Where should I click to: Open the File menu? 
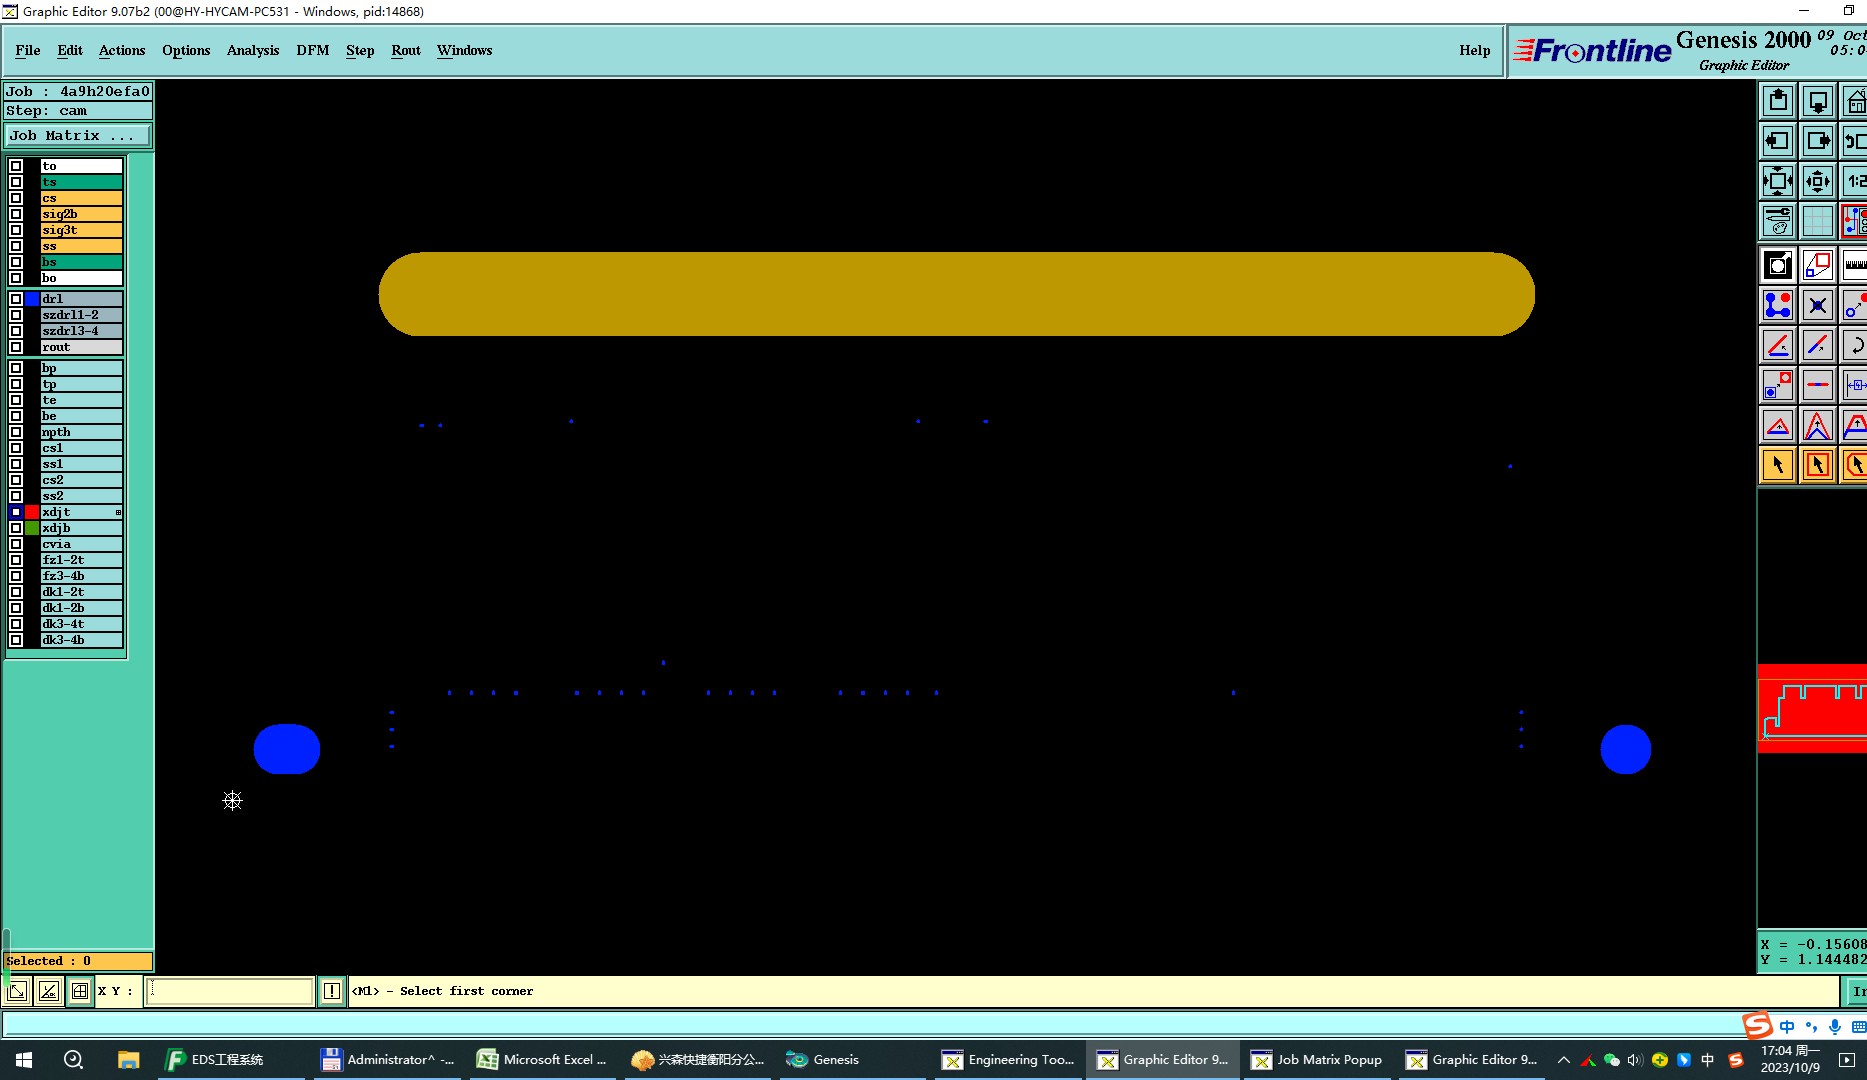28,50
